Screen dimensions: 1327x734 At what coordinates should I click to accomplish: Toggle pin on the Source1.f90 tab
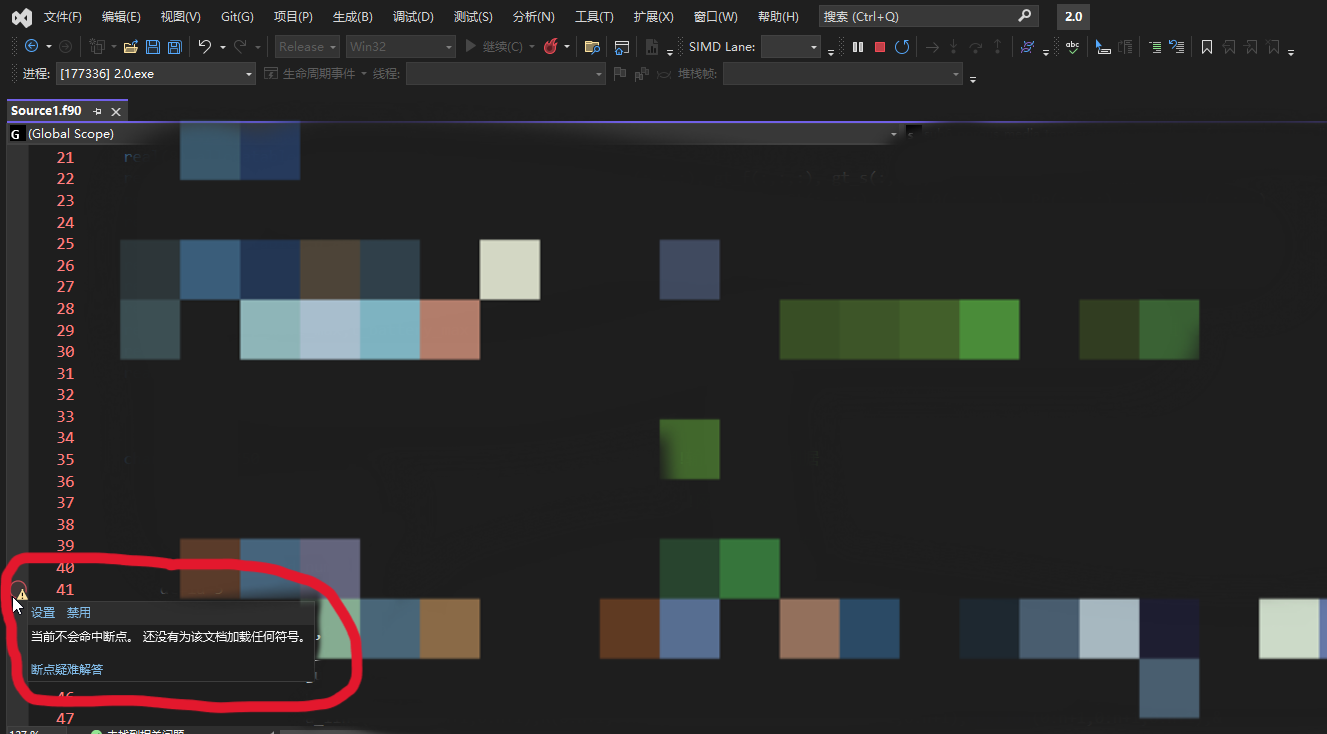[x=98, y=111]
